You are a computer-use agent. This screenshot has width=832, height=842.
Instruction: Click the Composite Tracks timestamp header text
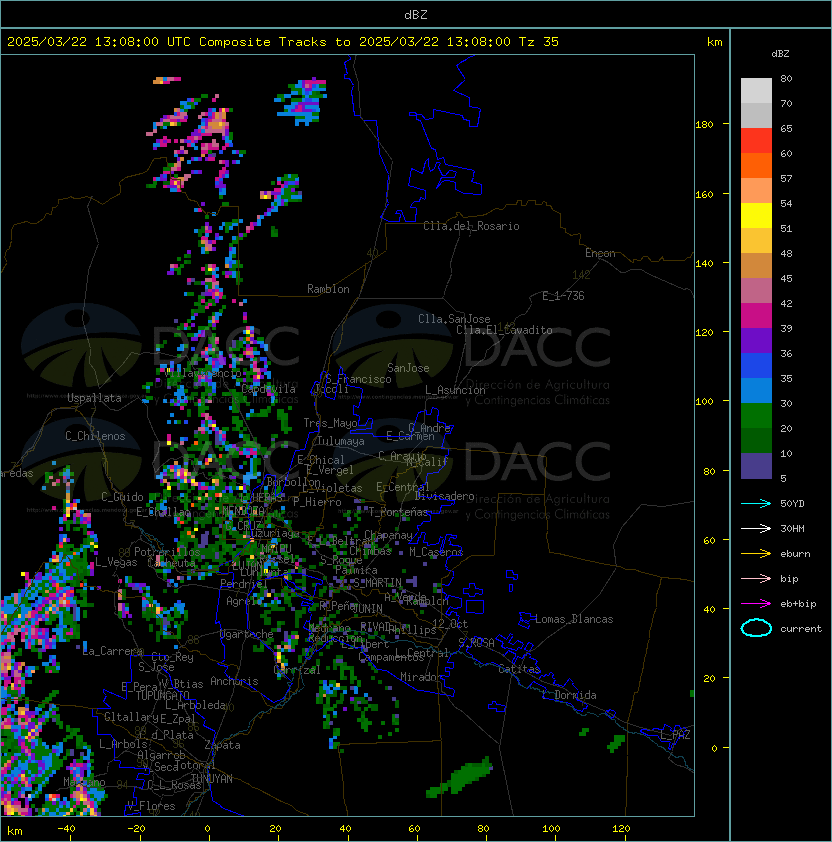click(x=283, y=42)
